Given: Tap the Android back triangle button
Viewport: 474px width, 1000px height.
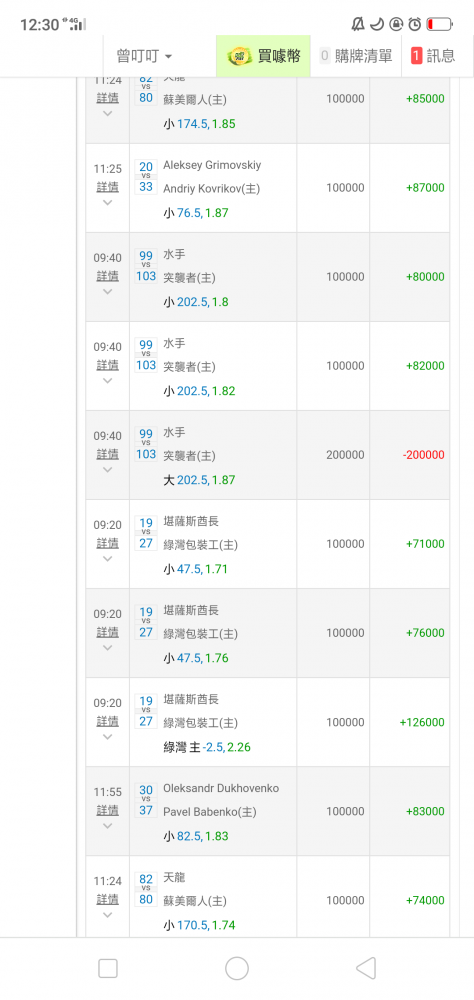Looking at the screenshot, I should click(366, 968).
